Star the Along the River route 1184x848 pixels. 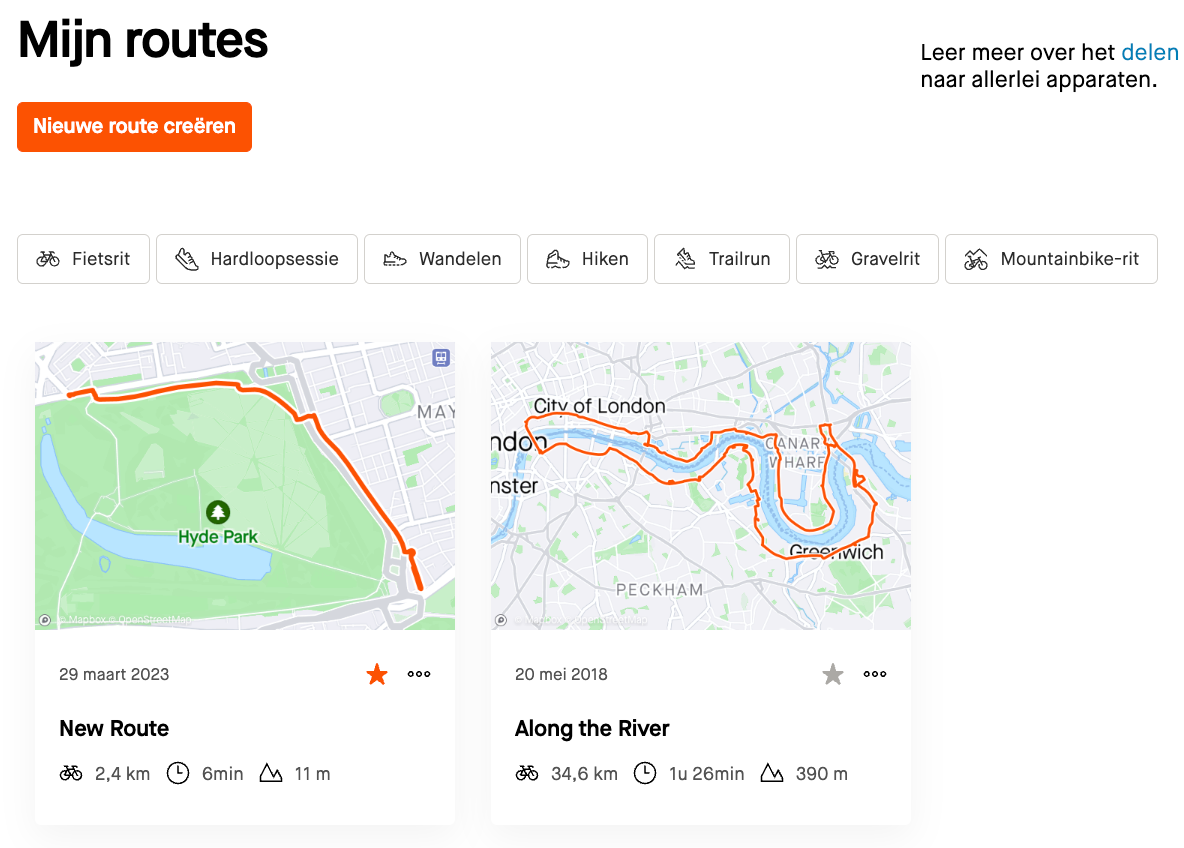pos(833,674)
